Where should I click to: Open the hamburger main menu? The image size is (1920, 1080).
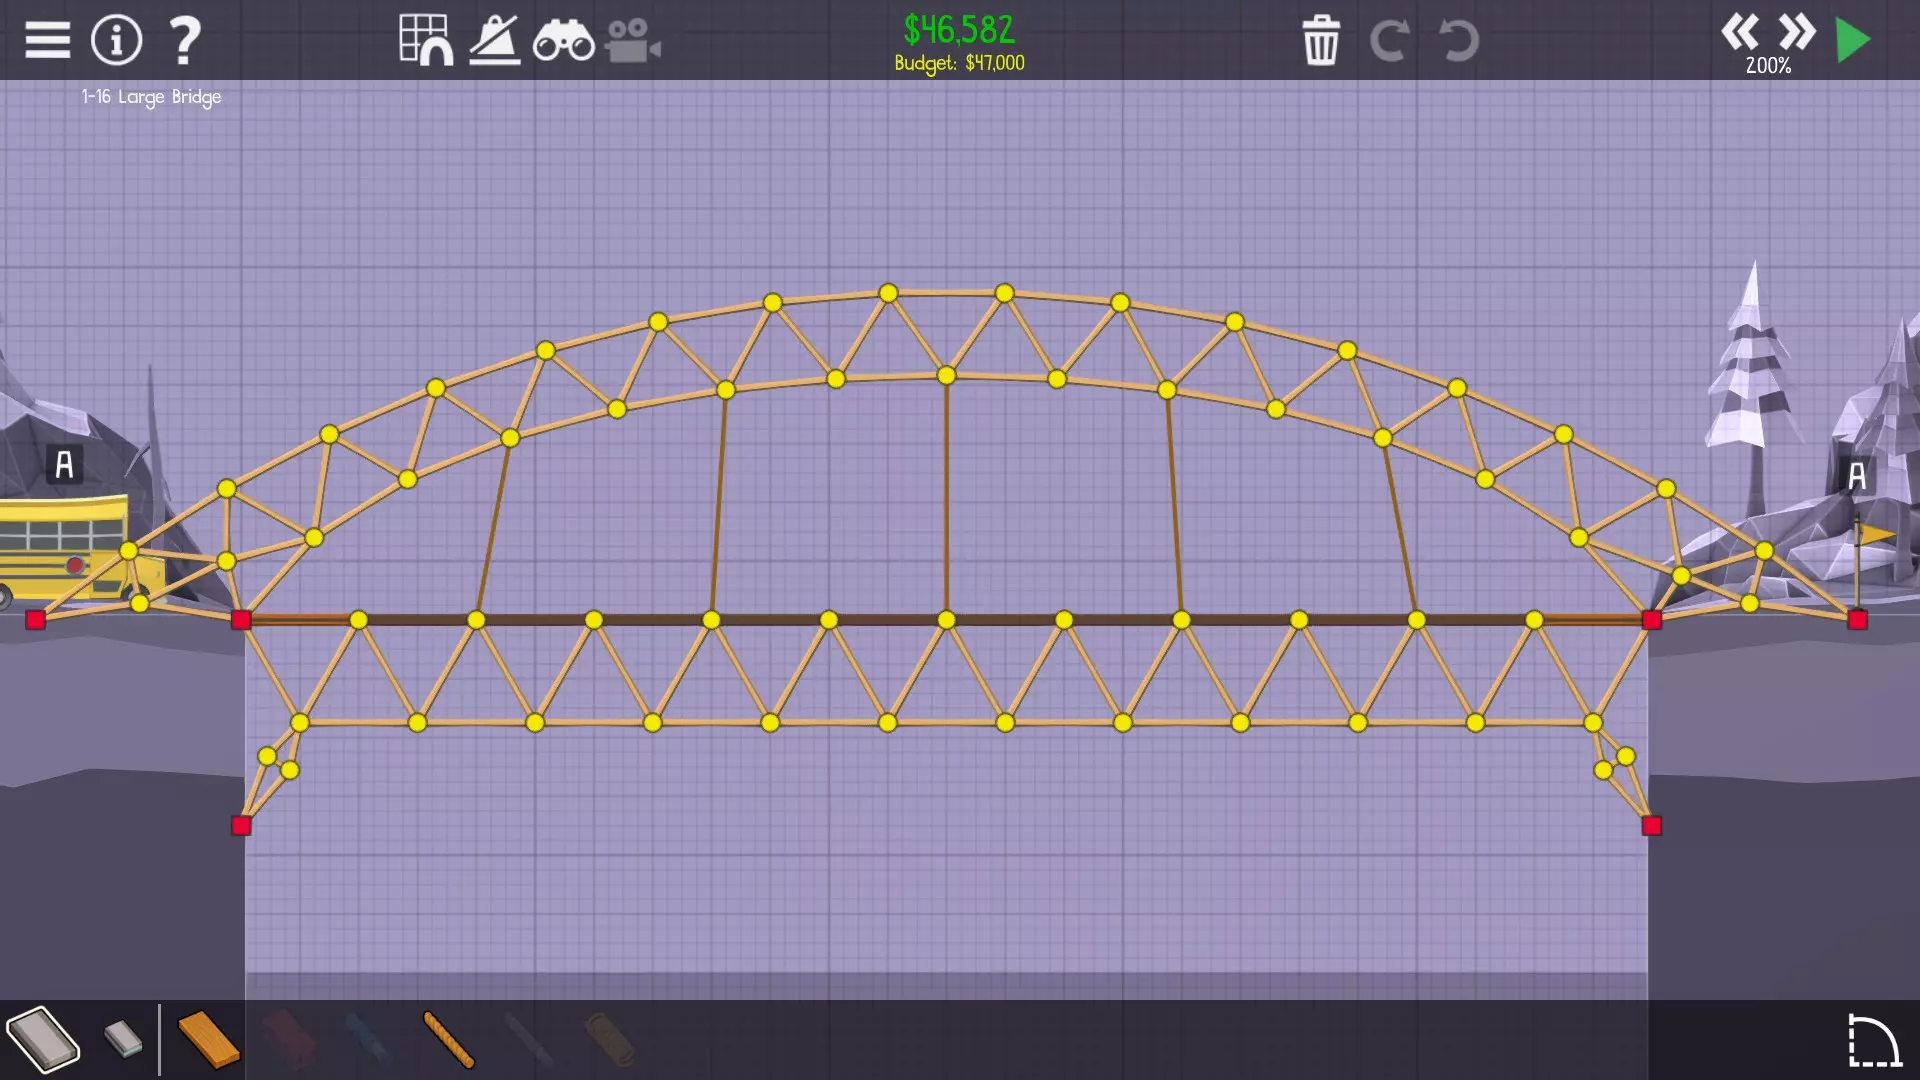(47, 40)
